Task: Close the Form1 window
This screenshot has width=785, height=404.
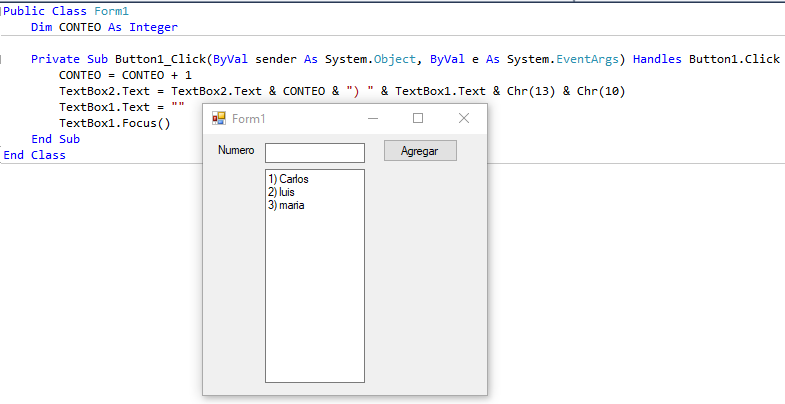Action: (x=464, y=118)
